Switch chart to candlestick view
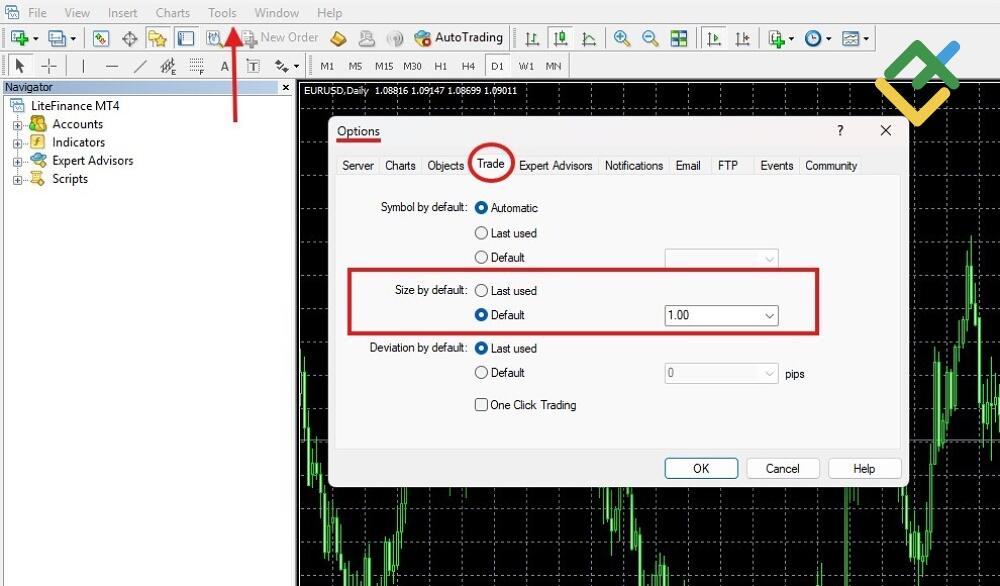This screenshot has height=586, width=1000. pos(560,38)
